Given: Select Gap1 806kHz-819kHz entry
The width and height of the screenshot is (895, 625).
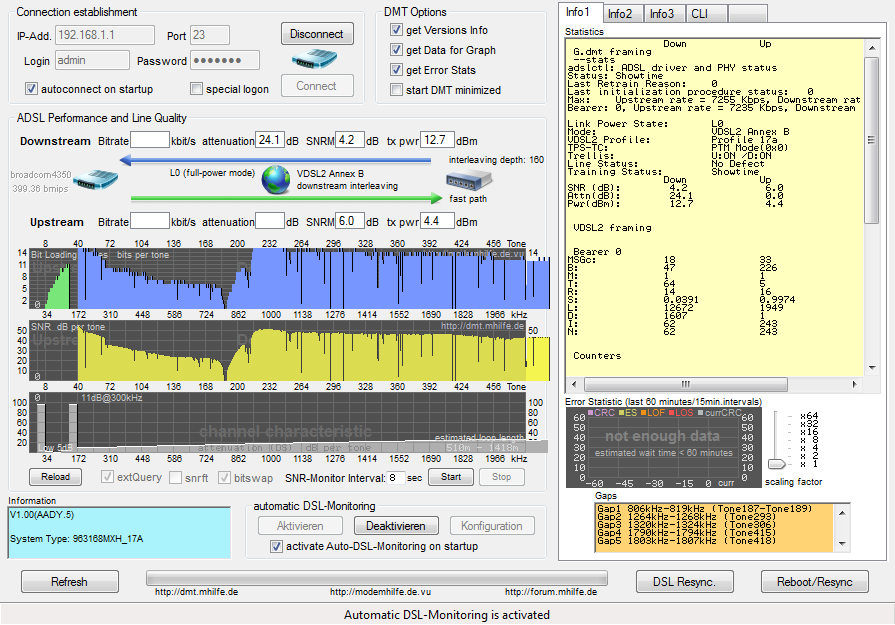Looking at the screenshot, I should tap(704, 509).
